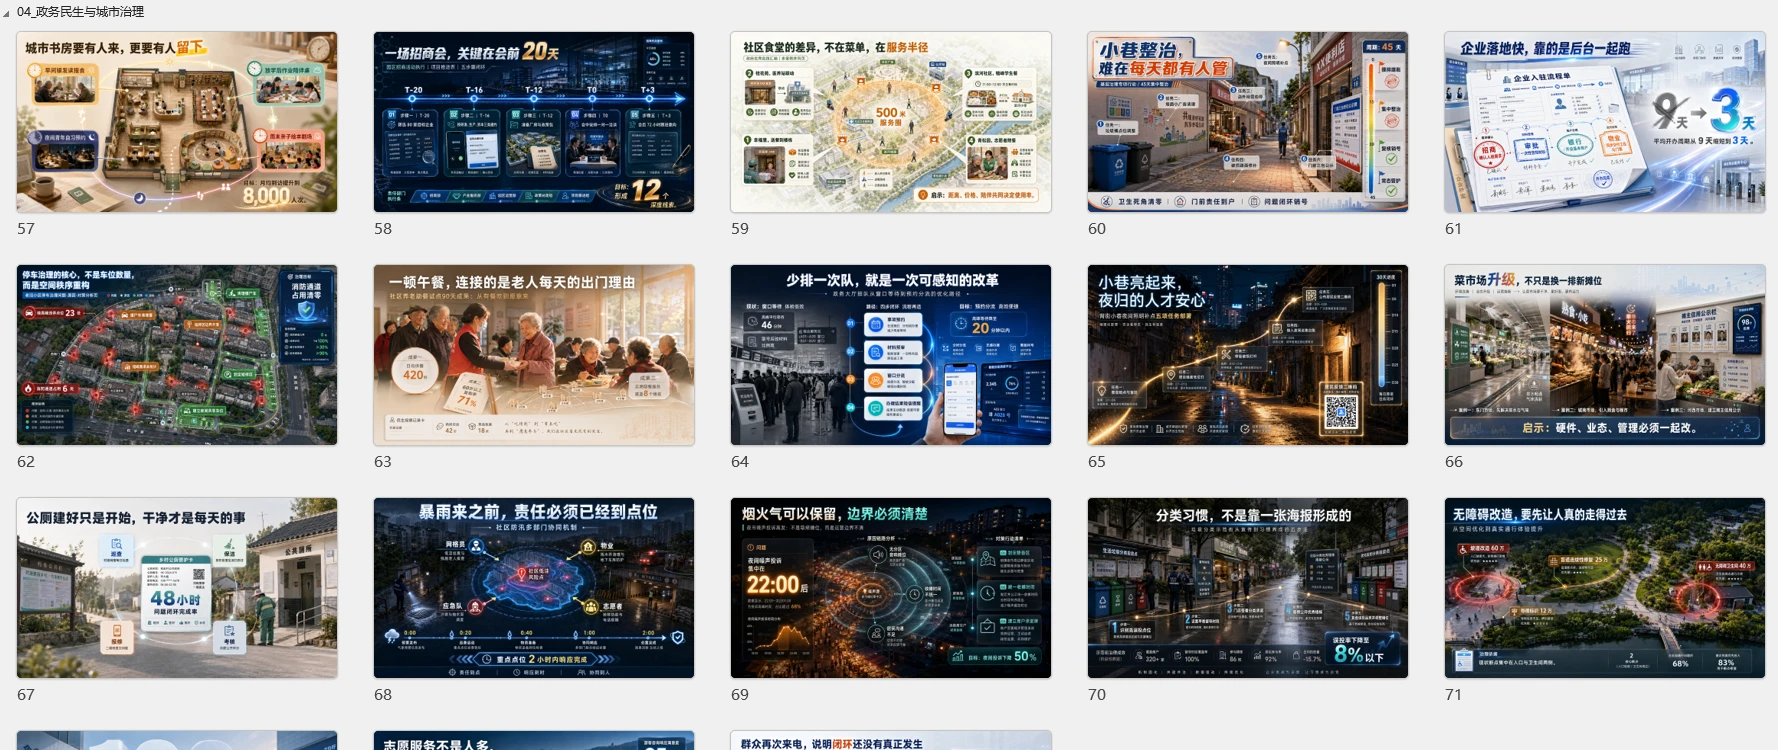Image resolution: width=1778 pixels, height=750 pixels.
Task: Click slide number label 65
Action: point(1097,462)
